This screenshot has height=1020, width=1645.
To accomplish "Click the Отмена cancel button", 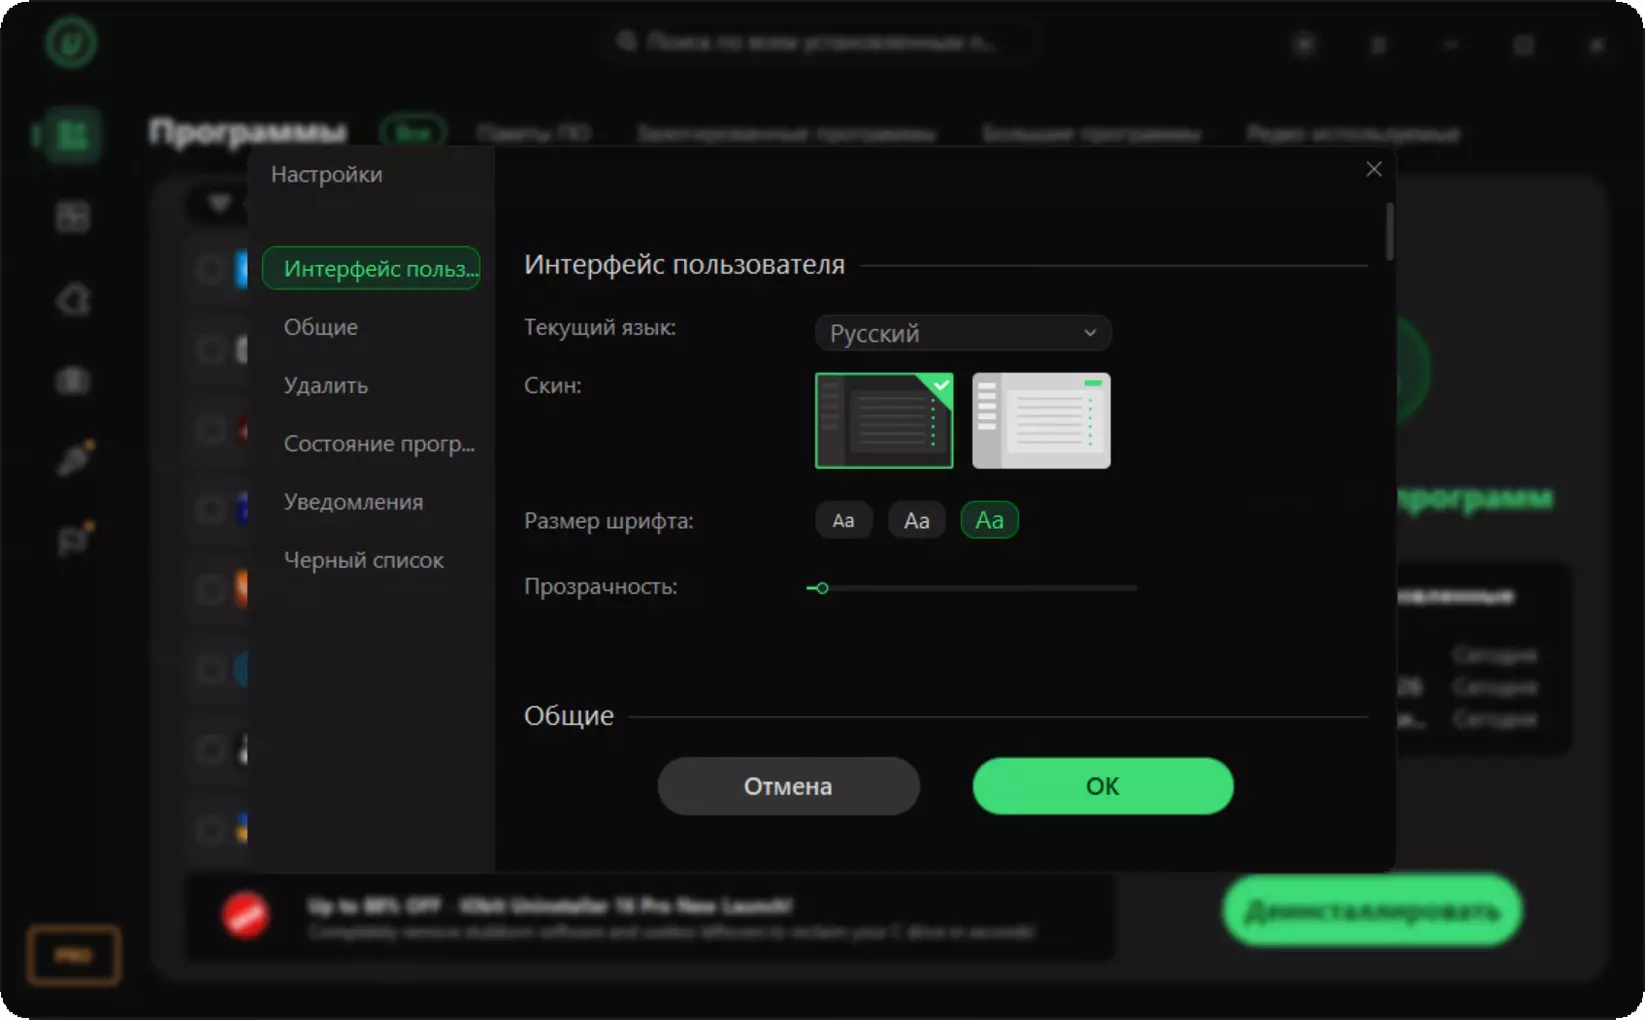I will pyautogui.click(x=788, y=786).
